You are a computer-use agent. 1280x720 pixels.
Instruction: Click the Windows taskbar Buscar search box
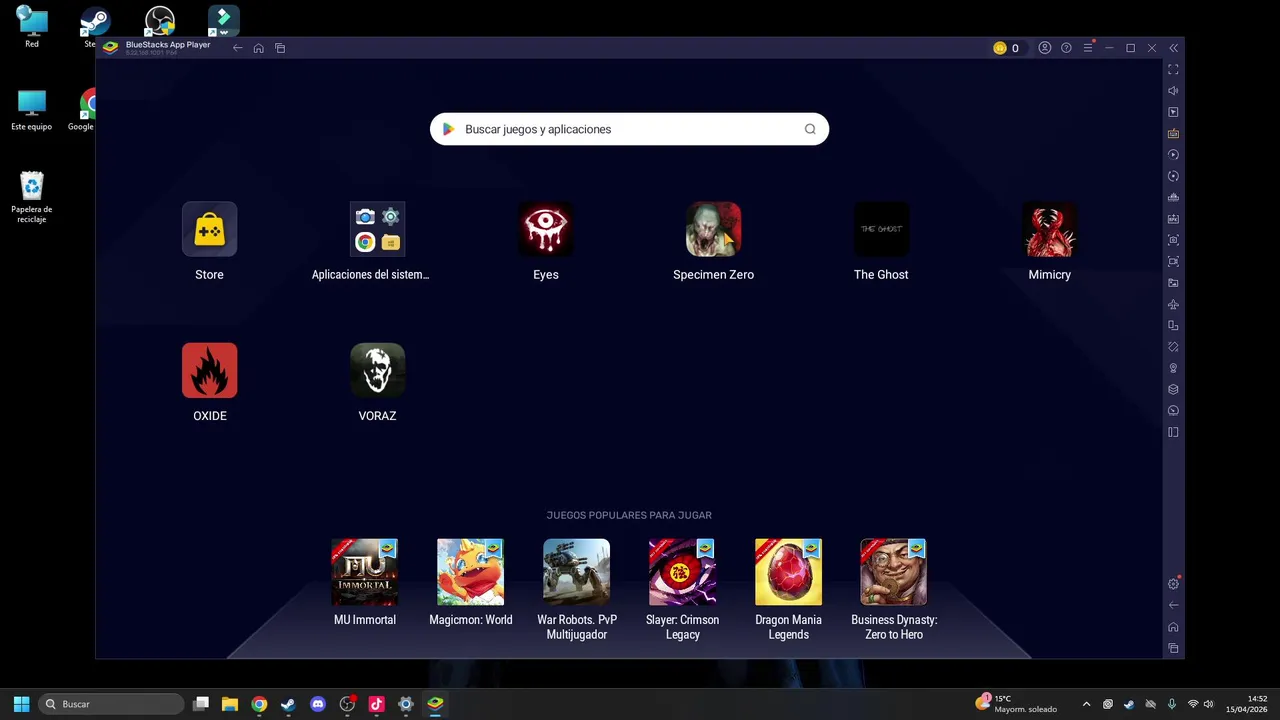click(x=112, y=704)
